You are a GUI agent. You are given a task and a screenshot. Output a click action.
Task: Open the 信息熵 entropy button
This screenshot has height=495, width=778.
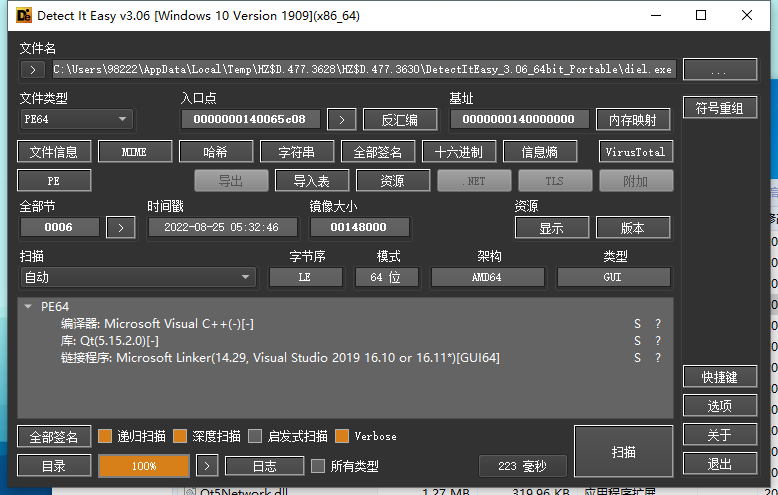click(540, 152)
